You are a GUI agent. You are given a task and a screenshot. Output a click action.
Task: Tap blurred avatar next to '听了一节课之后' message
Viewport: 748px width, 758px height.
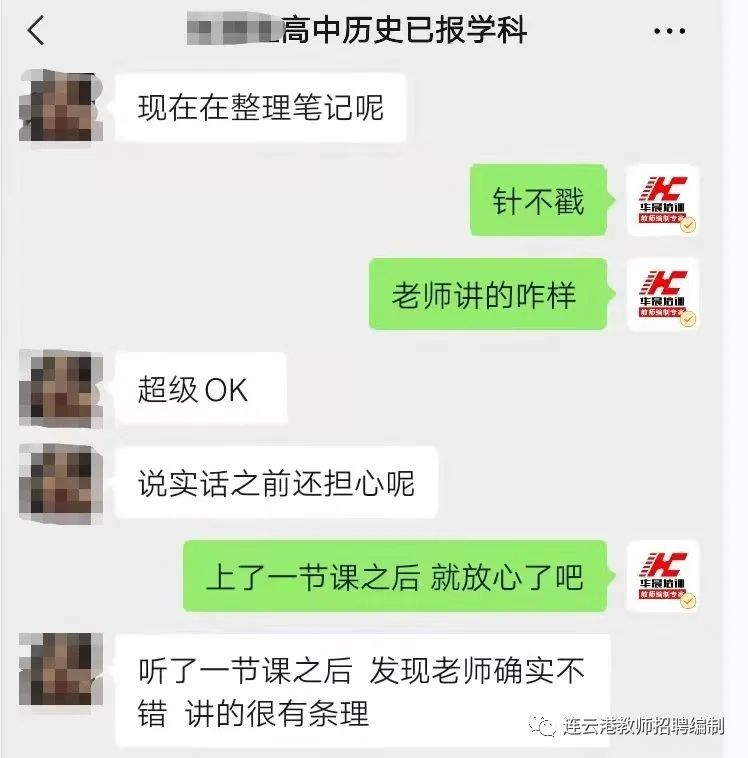61,669
